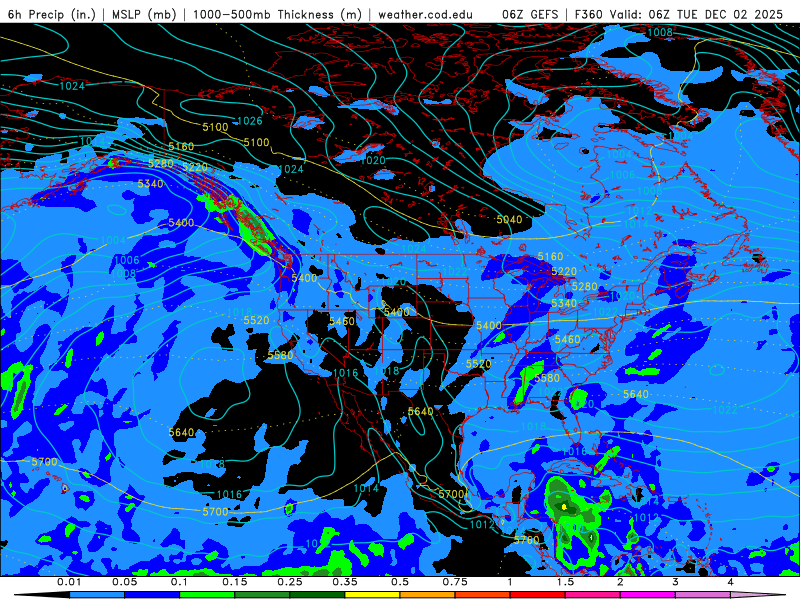Screen dimensions: 800x600
Task: Click the '1.5' legend value
Action: tap(565, 582)
